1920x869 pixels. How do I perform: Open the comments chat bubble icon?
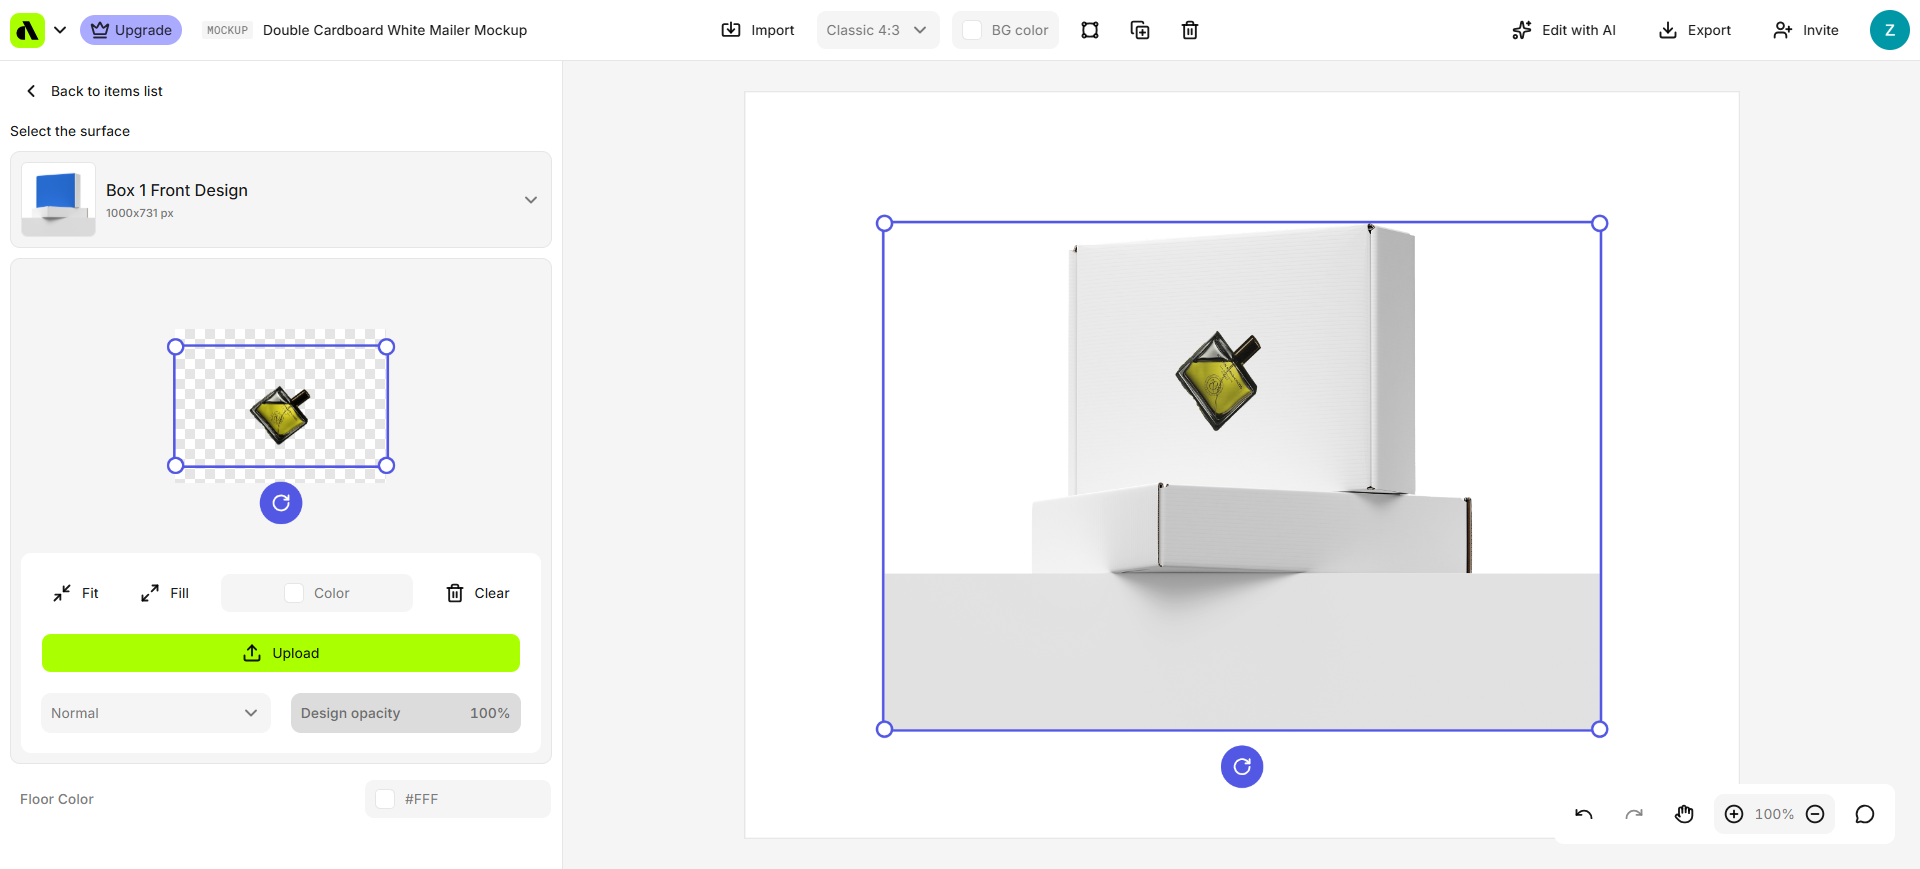pyautogui.click(x=1865, y=814)
